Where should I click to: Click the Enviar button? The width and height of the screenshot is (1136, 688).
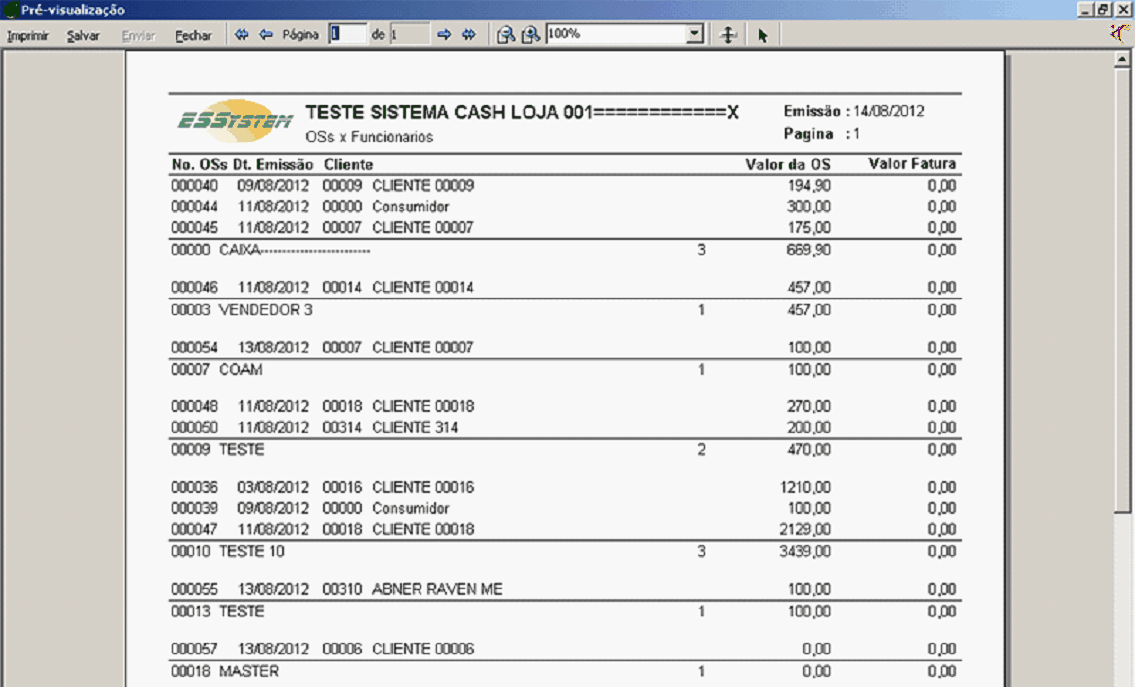pyautogui.click(x=138, y=35)
